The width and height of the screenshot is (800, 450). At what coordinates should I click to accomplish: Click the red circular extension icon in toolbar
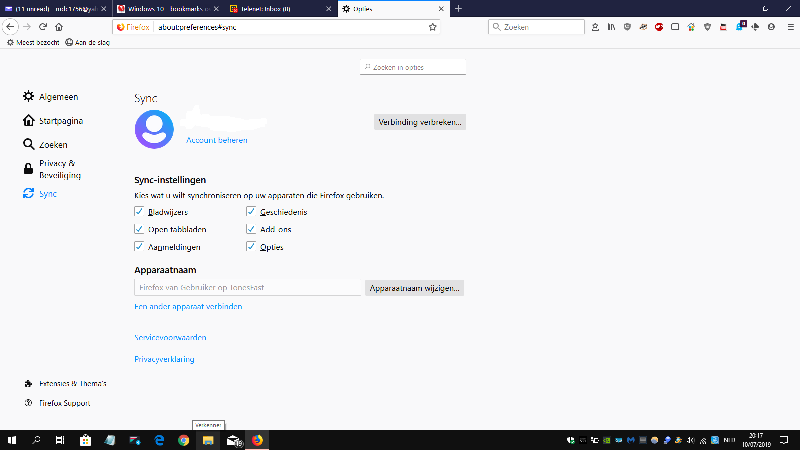click(659, 27)
